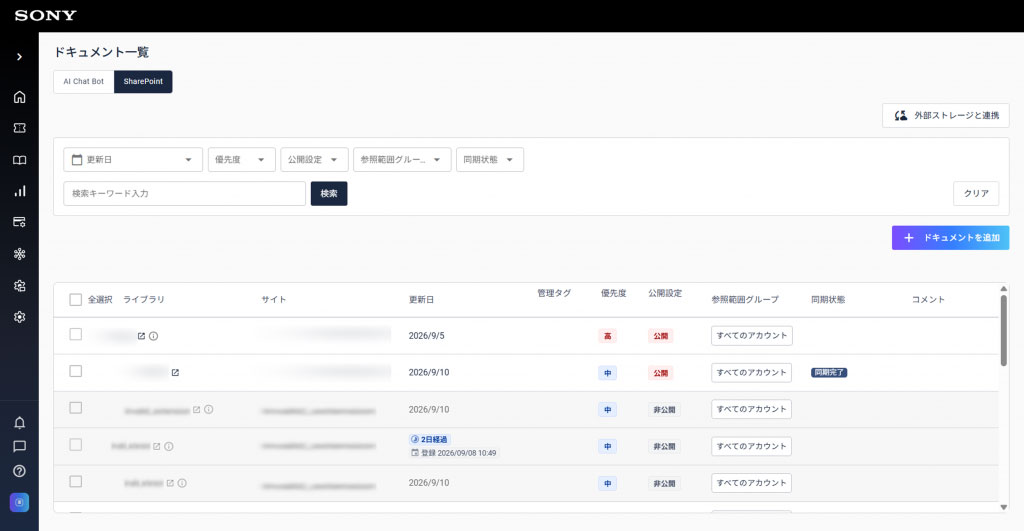
Task: Expand the left sidebar with the chevron
Action: click(x=20, y=57)
